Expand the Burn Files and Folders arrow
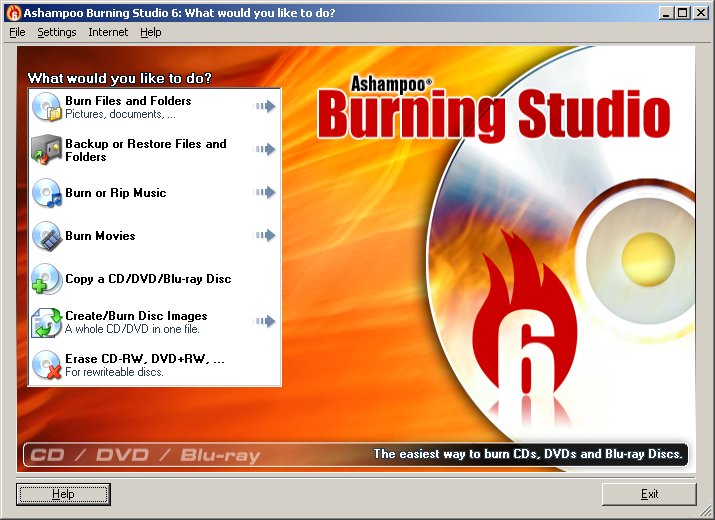The image size is (715, 520). pyautogui.click(x=264, y=106)
